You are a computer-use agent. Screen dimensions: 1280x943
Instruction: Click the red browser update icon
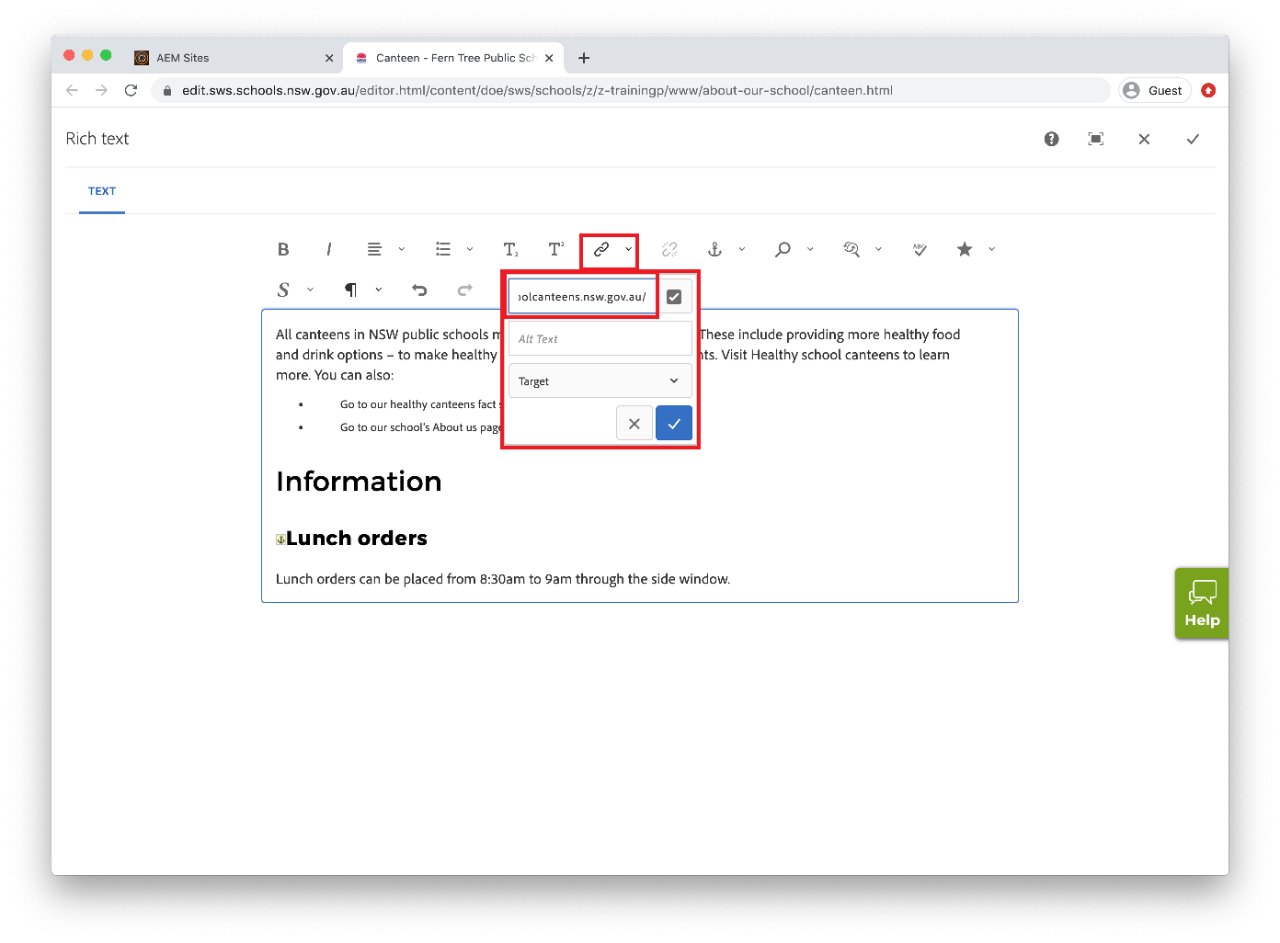click(x=1208, y=90)
